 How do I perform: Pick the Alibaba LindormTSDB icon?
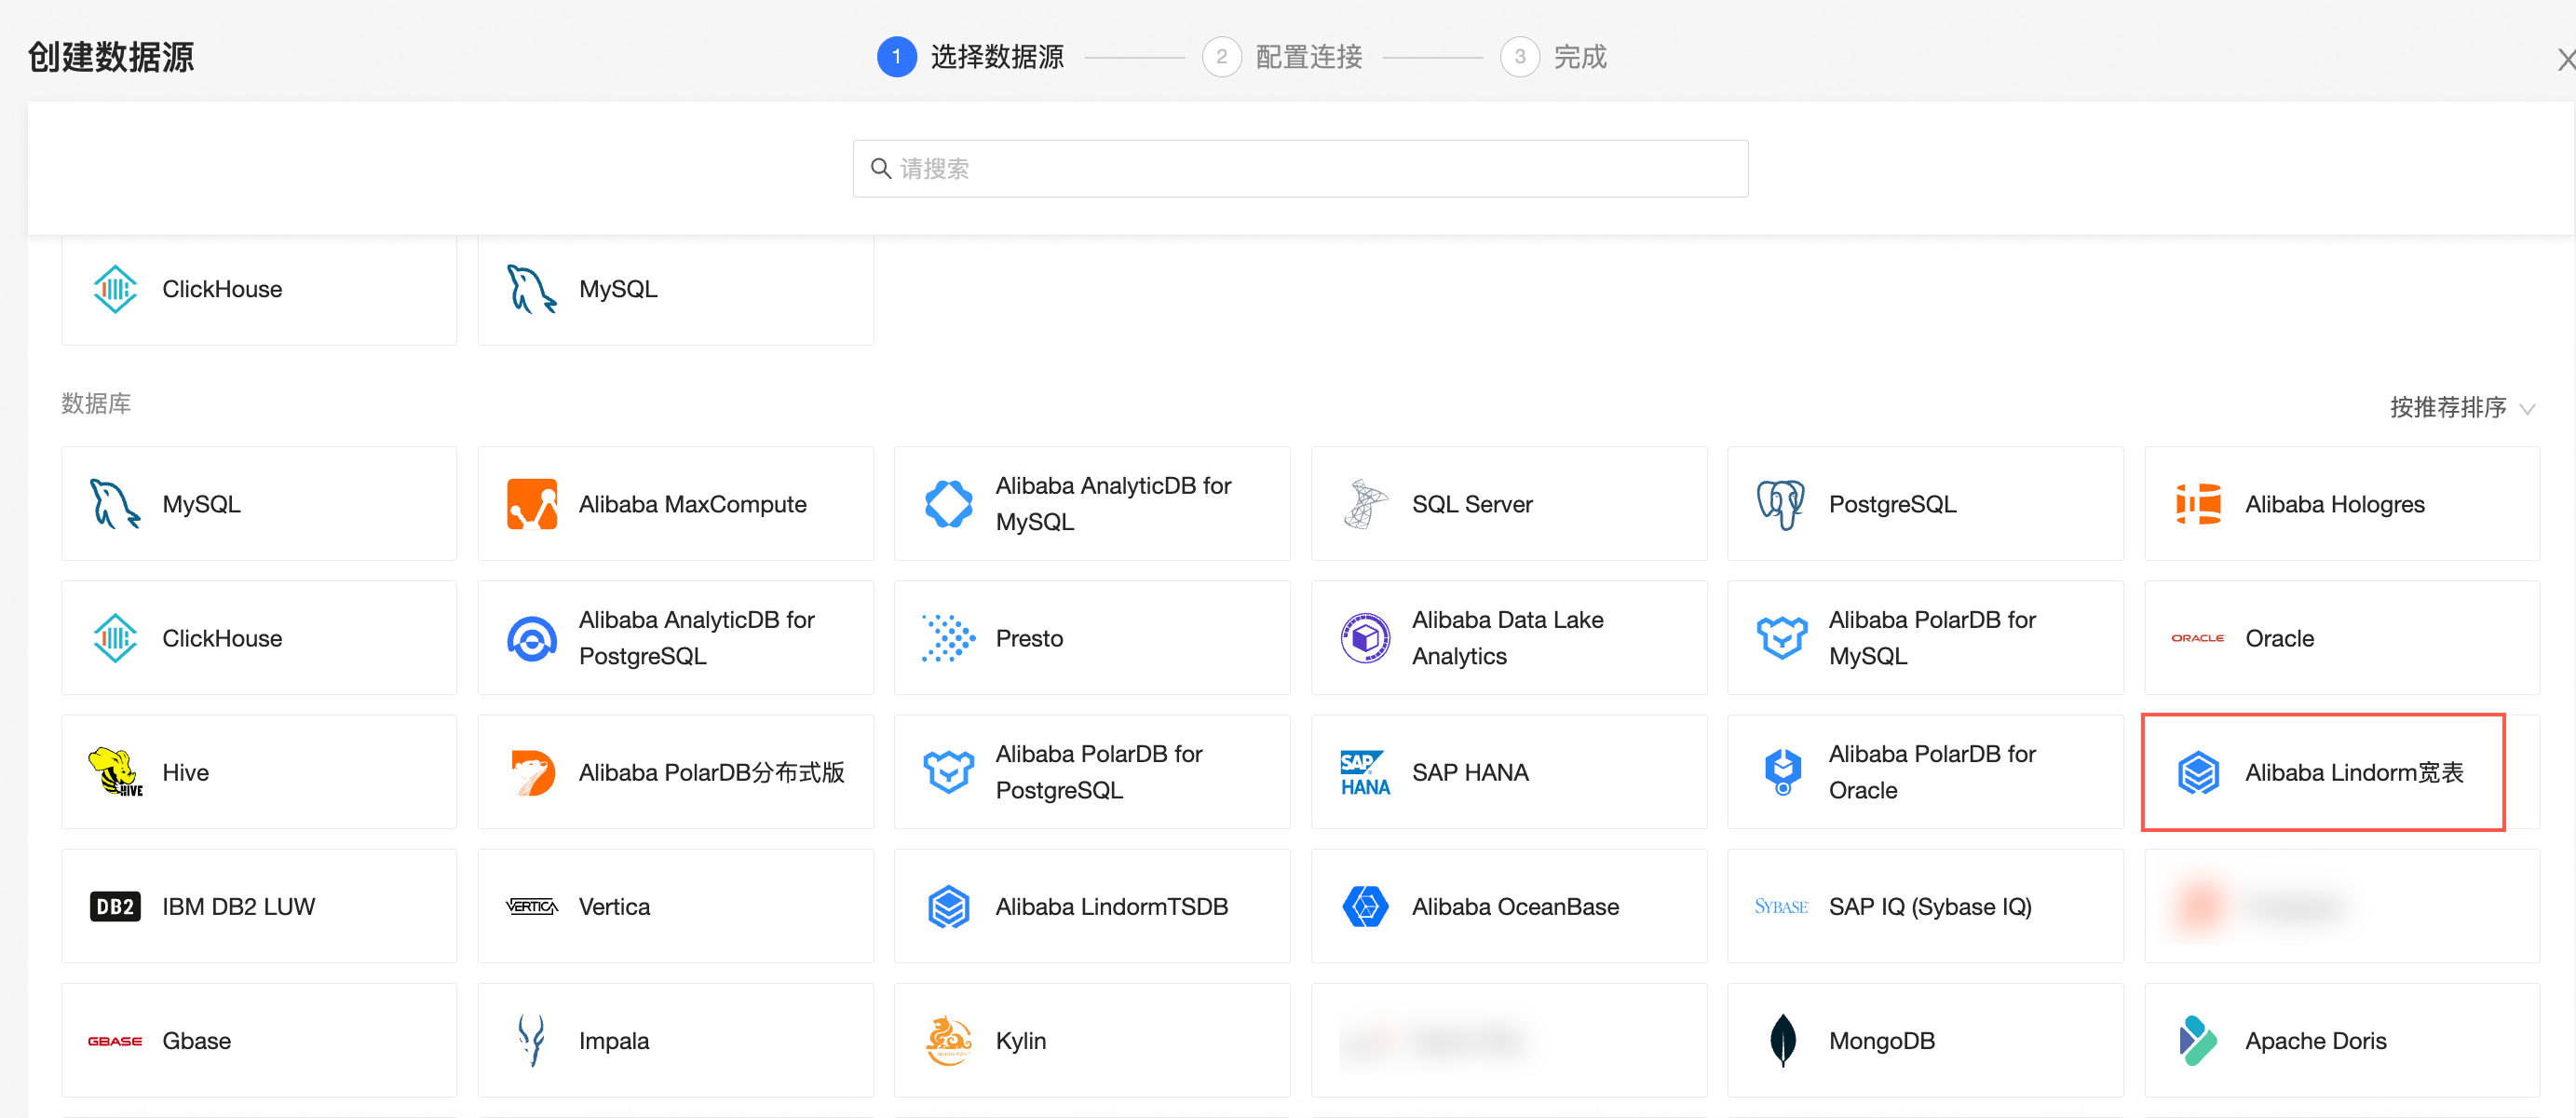pos(948,906)
